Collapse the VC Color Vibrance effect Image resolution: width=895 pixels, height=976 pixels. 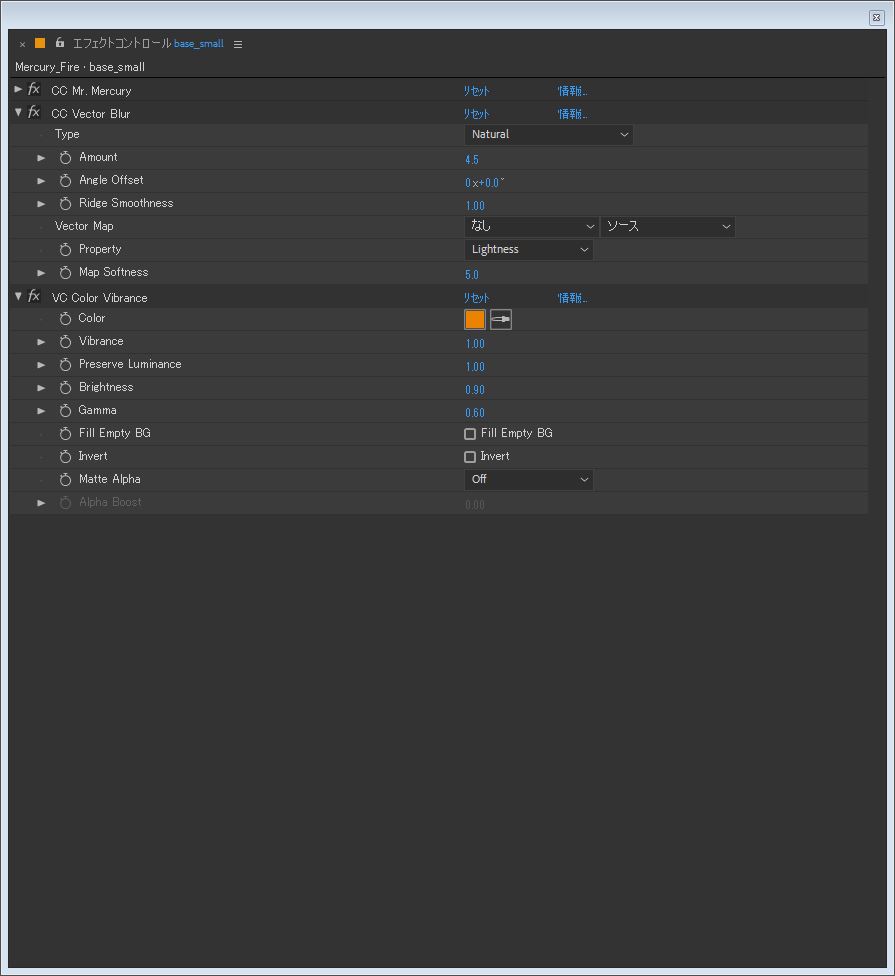click(18, 296)
